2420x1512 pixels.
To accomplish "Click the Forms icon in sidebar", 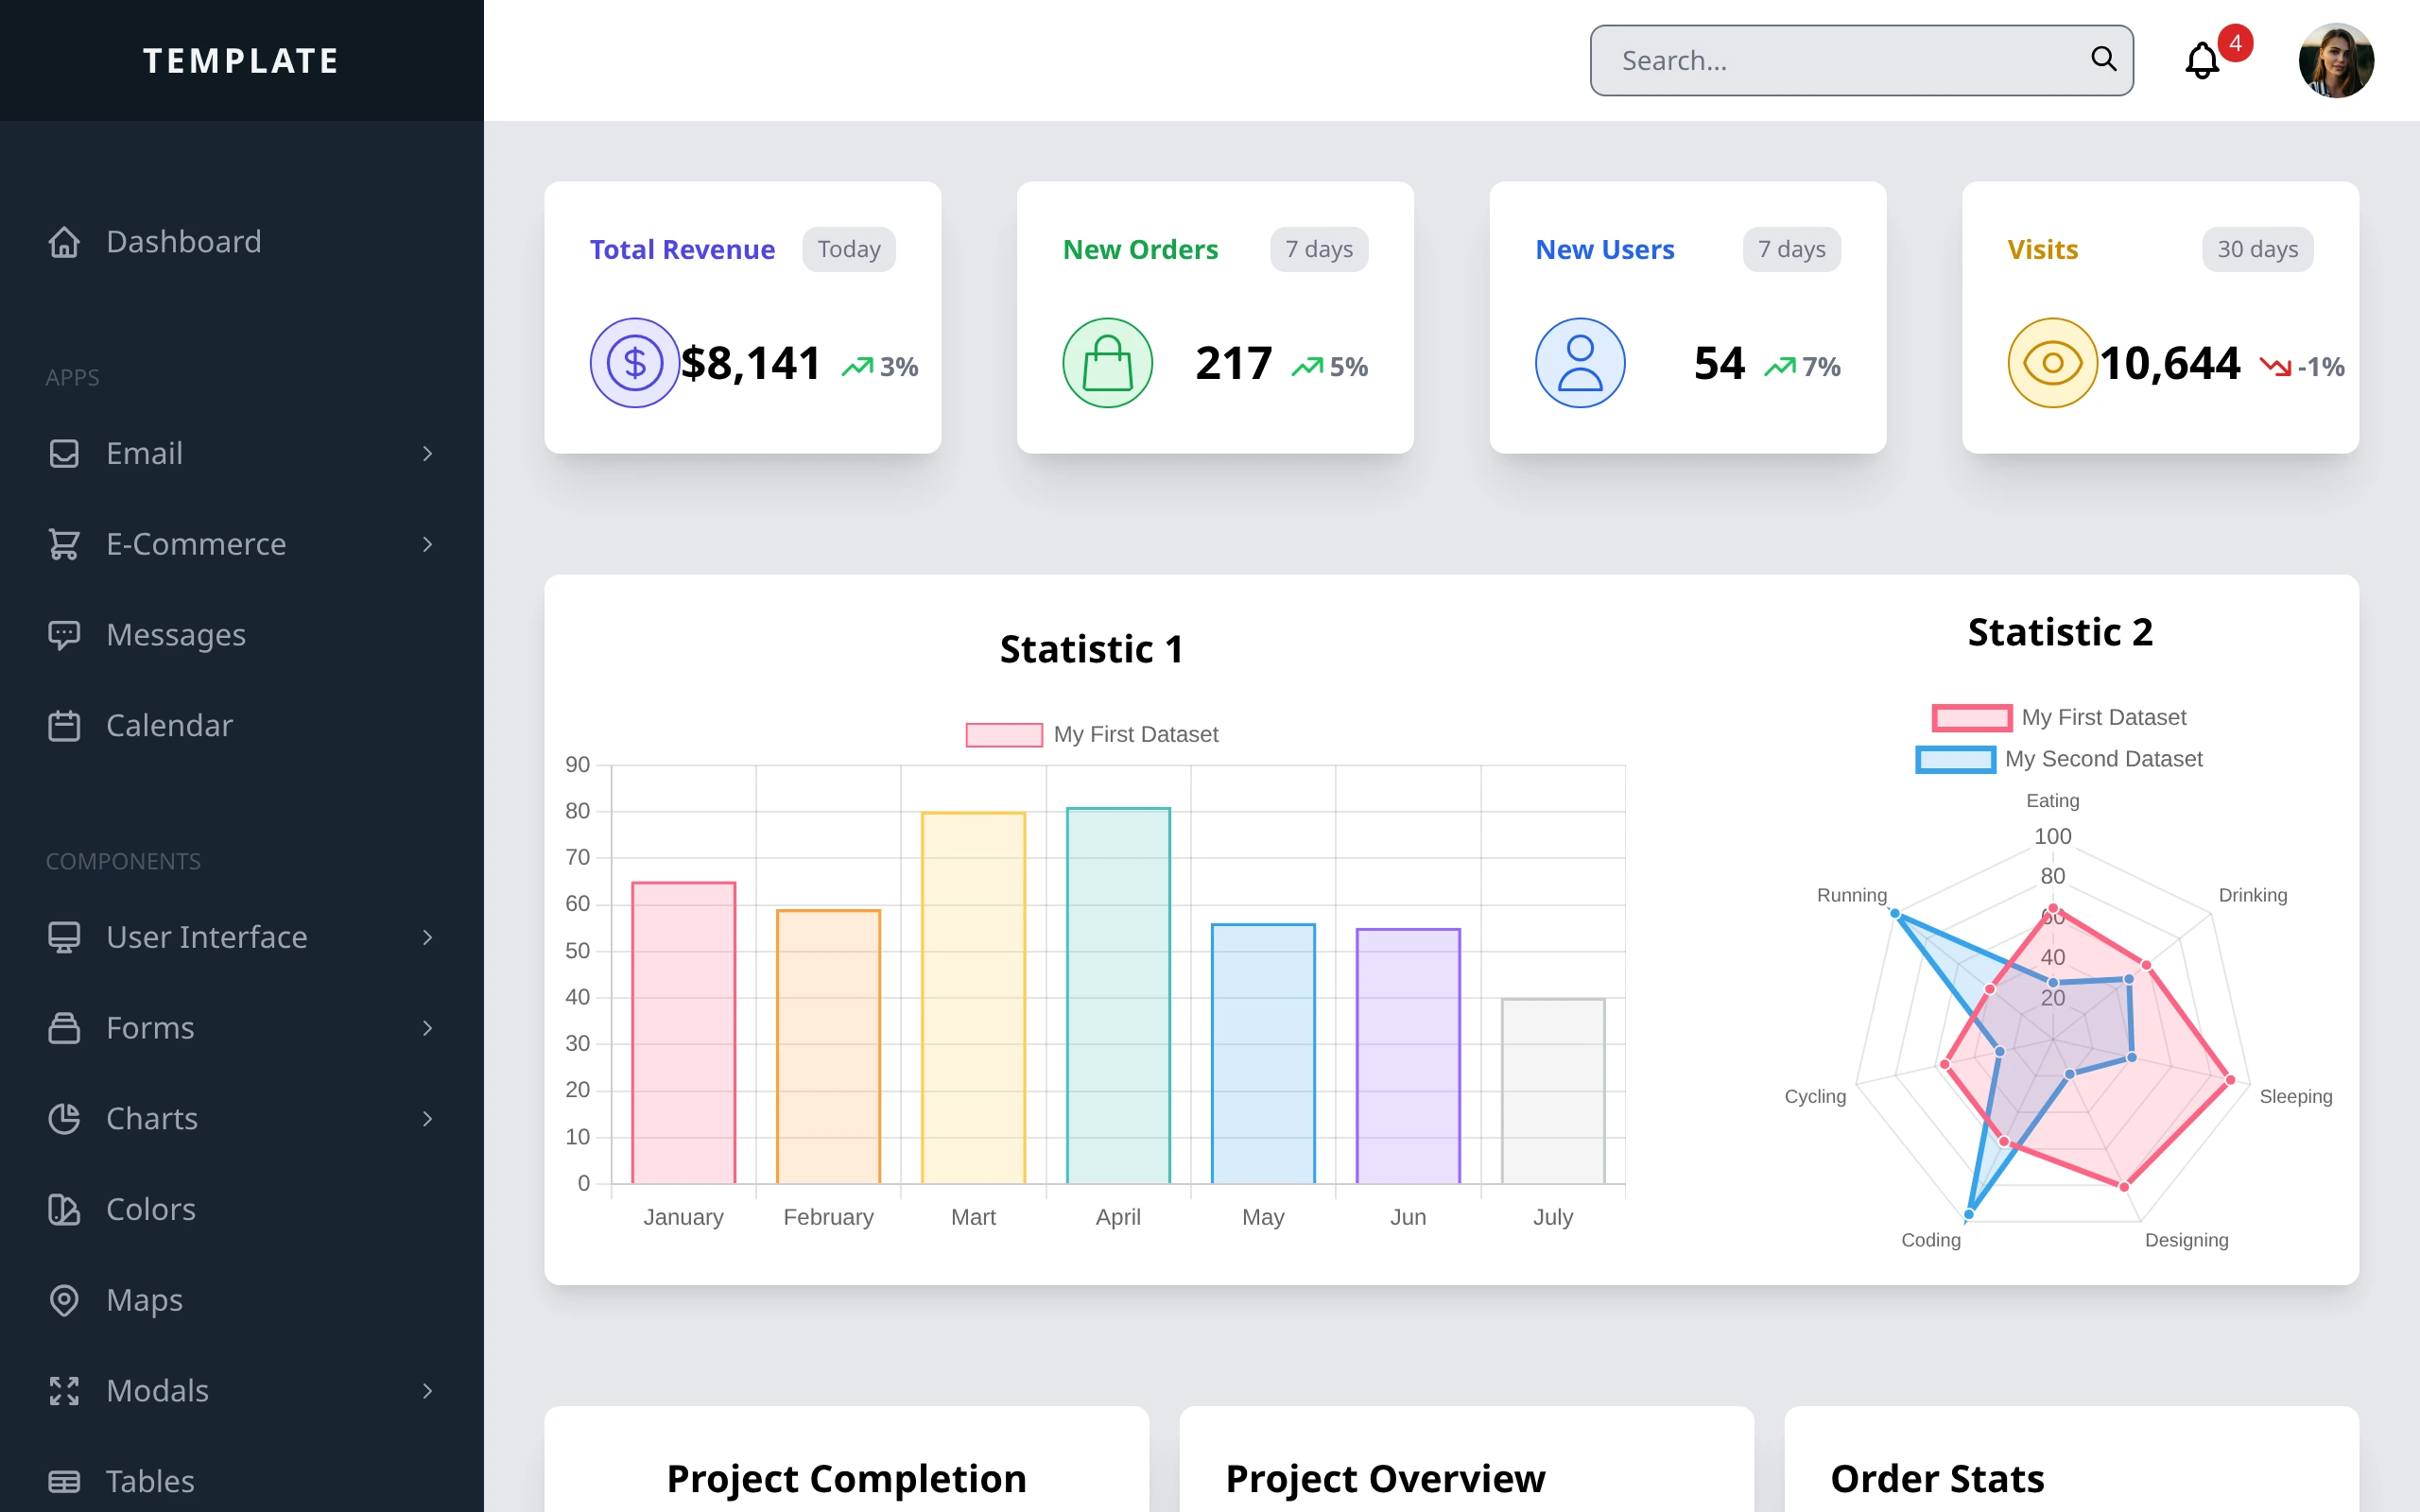I will tap(64, 1028).
